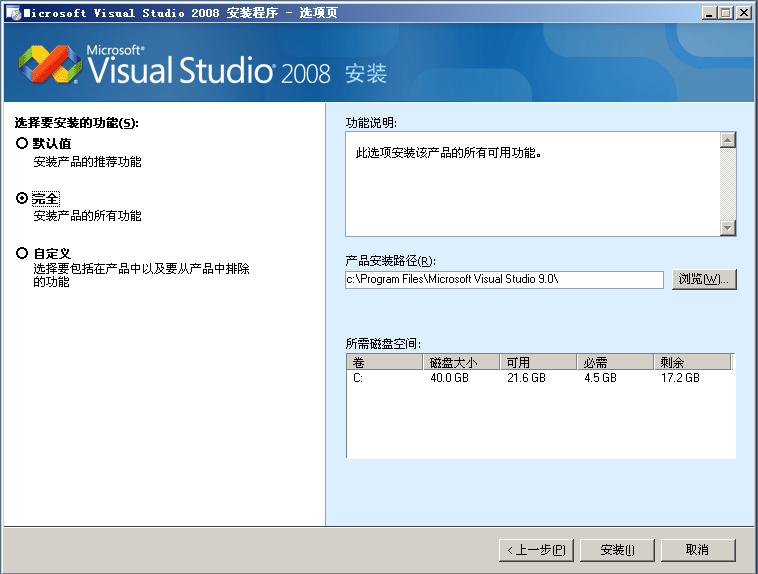Minimize the setup window
Viewport: 758px width, 574px height.
709,13
